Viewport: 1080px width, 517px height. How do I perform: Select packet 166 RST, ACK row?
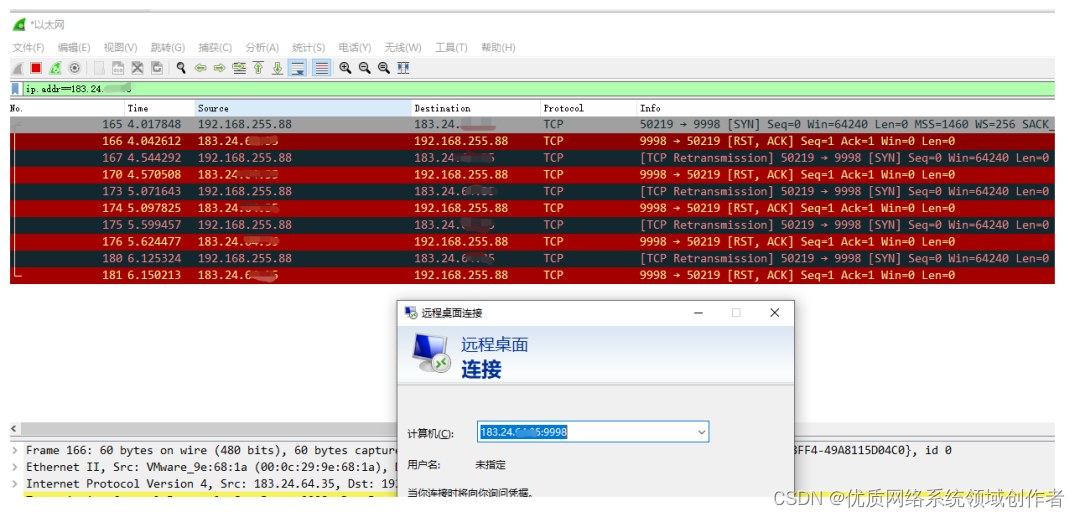point(532,141)
